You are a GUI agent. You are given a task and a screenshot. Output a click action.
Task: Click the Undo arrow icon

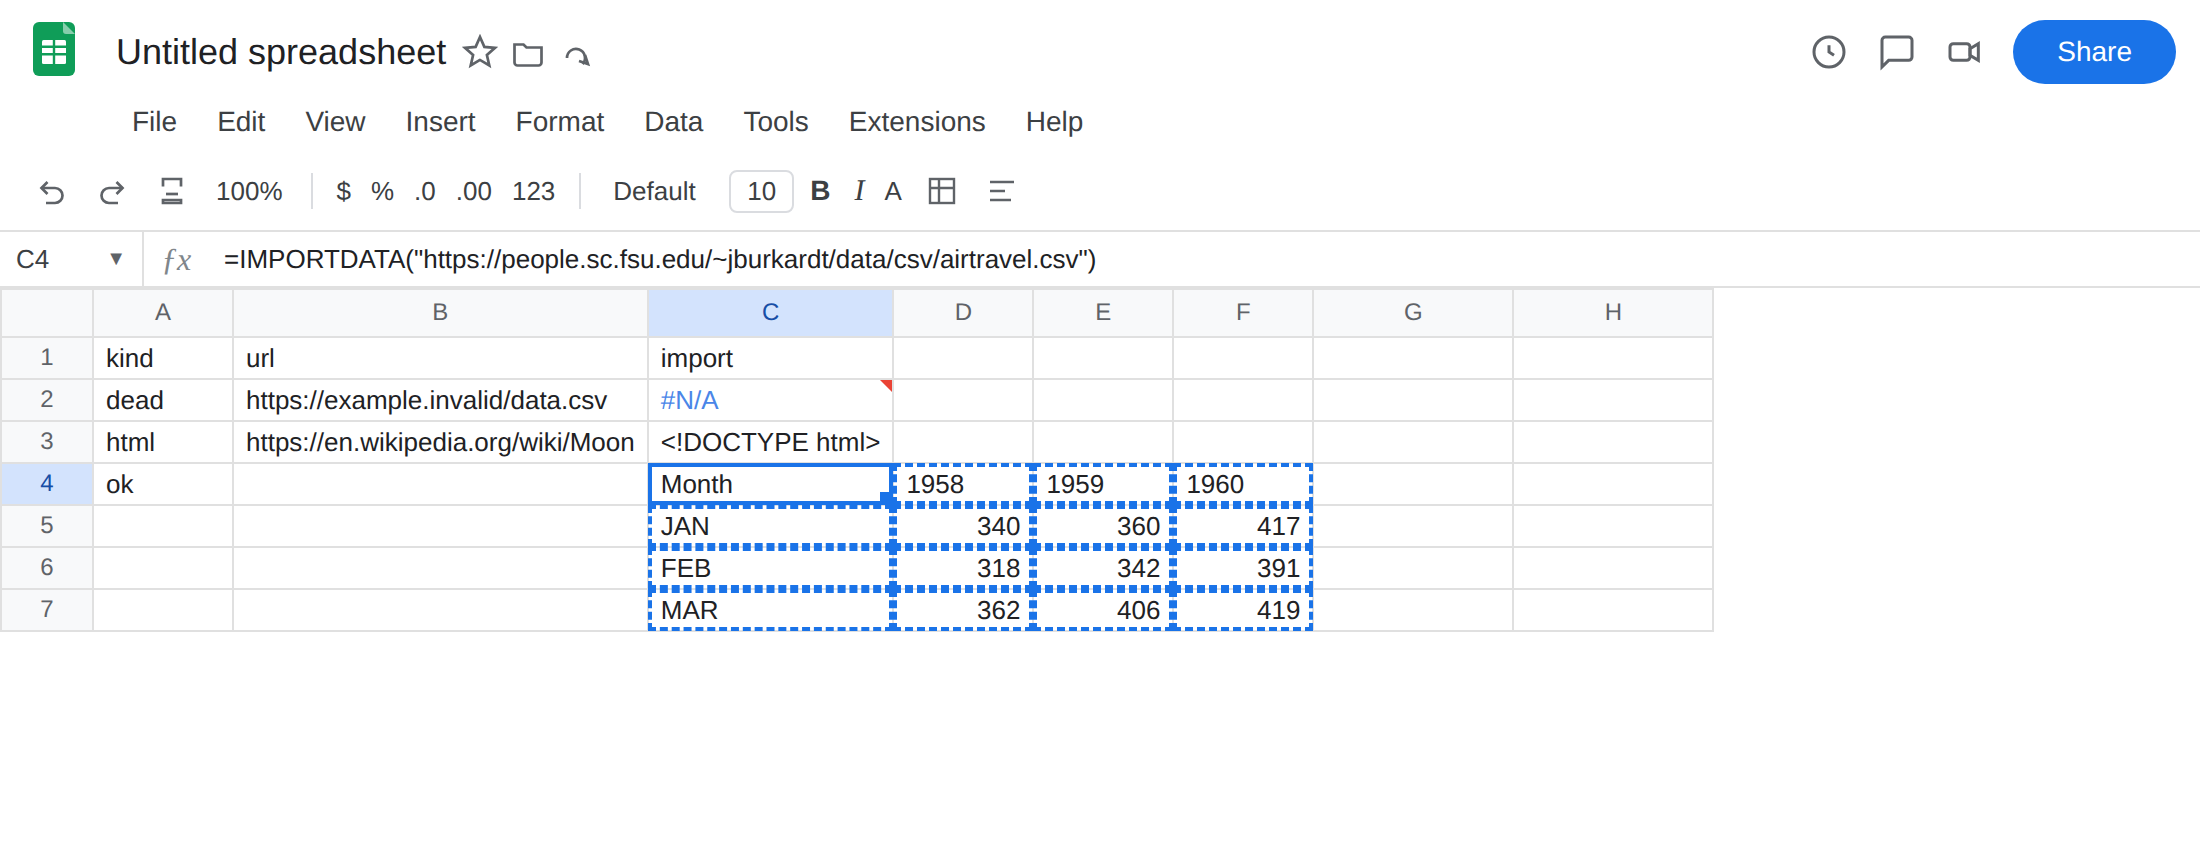[52, 192]
